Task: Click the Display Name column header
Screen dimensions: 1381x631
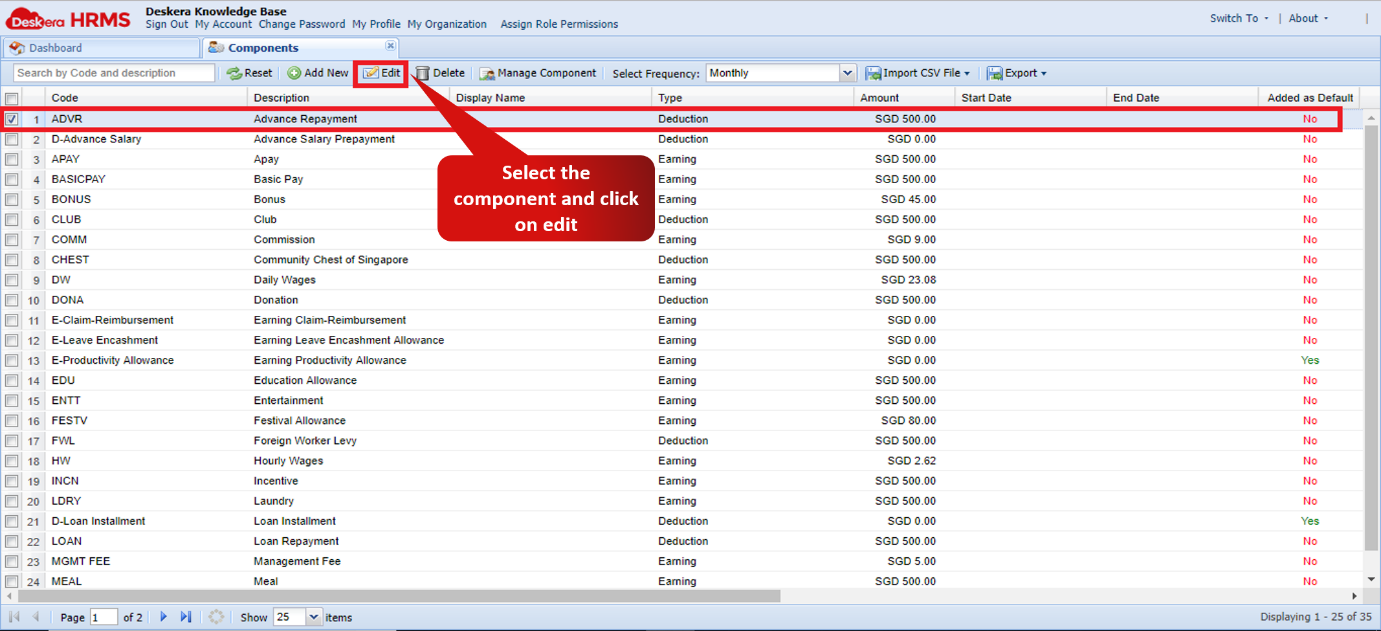Action: 551,98
